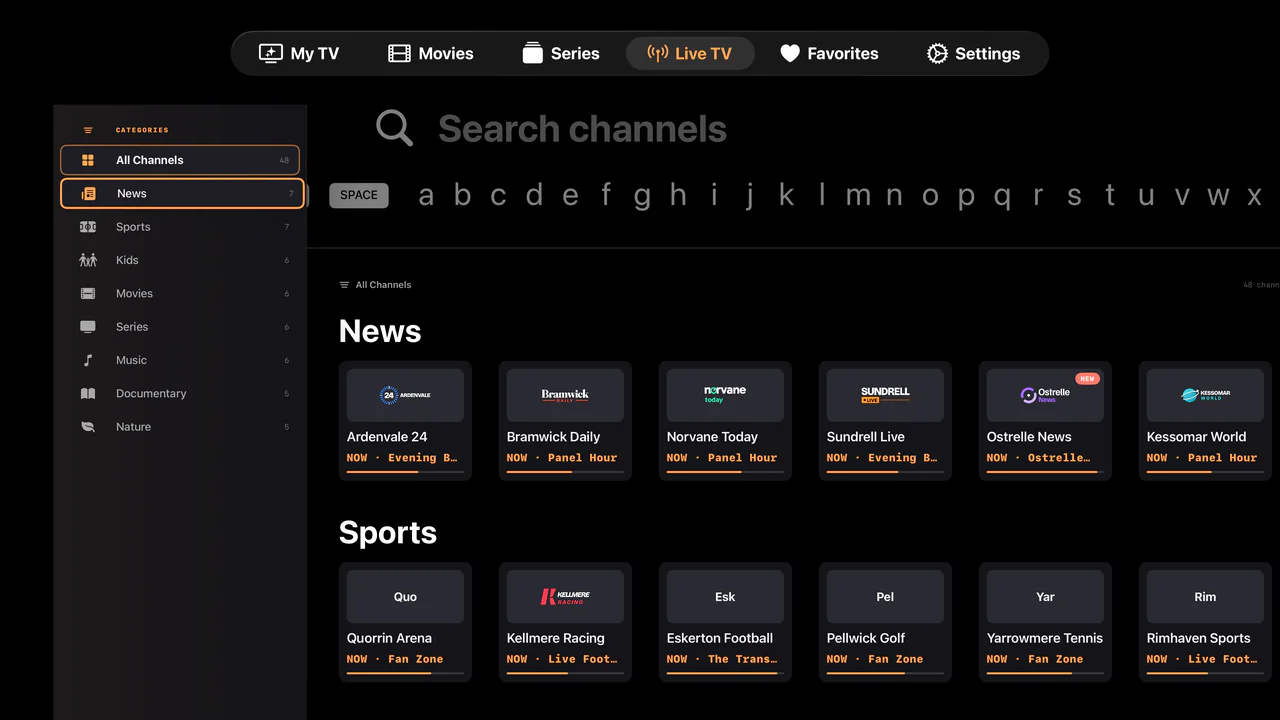Viewport: 1280px width, 720px height.
Task: Select the Documentary category label
Action: pyautogui.click(x=151, y=394)
